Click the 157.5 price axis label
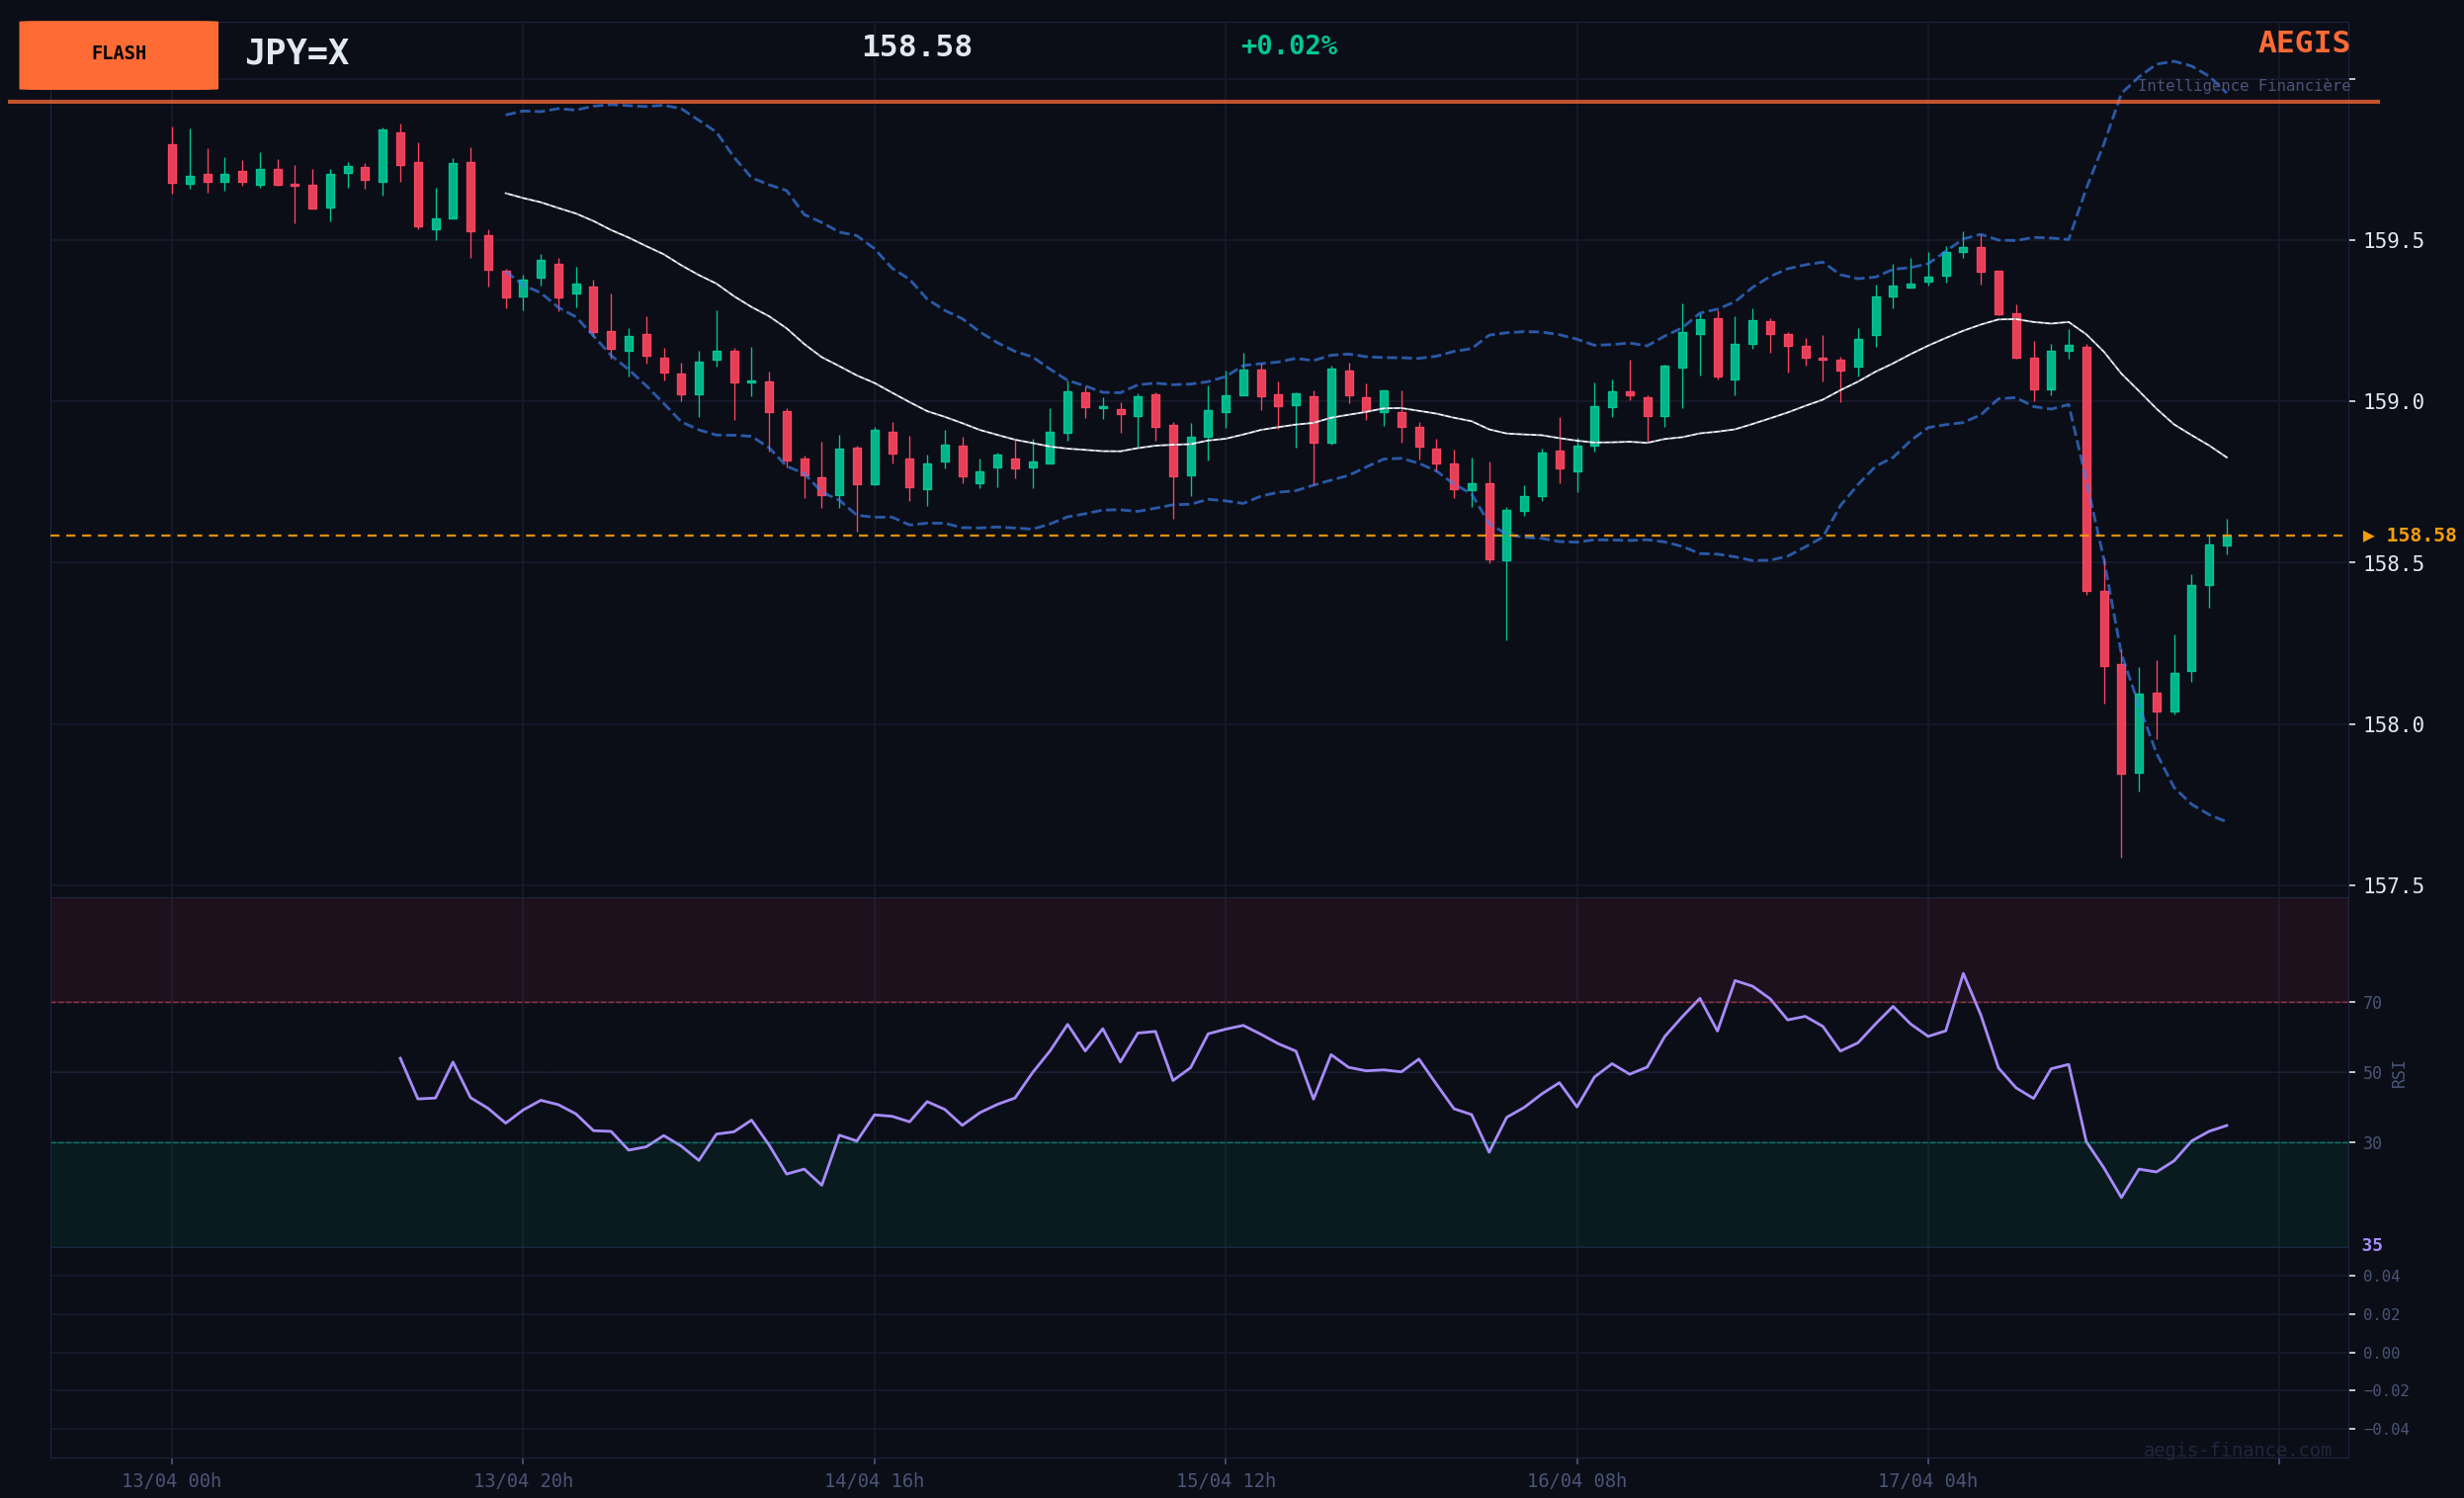The image size is (2464, 1498). click(x=2393, y=886)
